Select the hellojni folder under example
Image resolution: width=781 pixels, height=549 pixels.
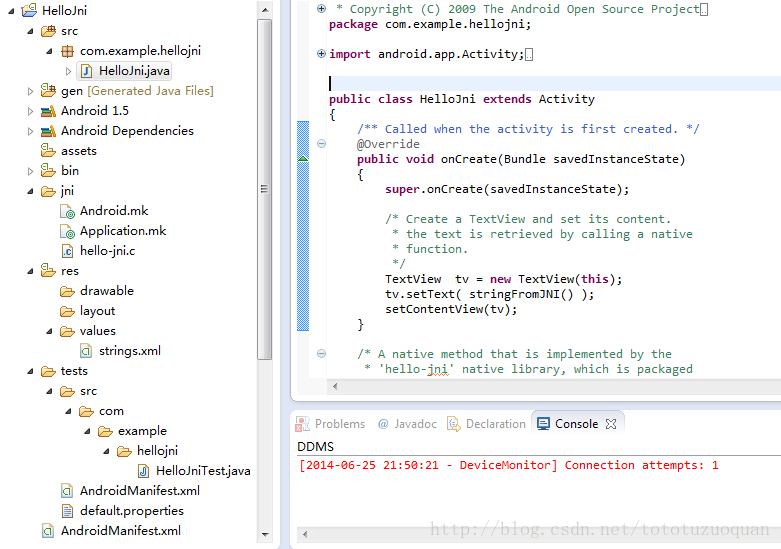157,451
